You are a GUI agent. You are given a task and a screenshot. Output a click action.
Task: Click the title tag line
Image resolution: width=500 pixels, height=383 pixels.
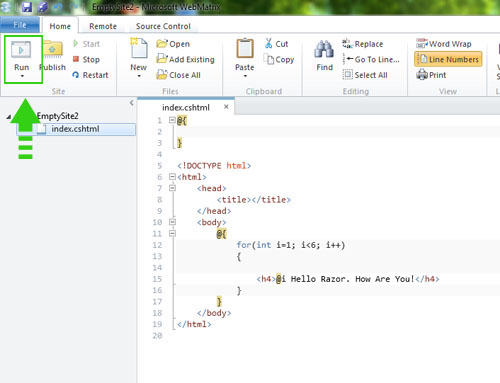point(253,200)
